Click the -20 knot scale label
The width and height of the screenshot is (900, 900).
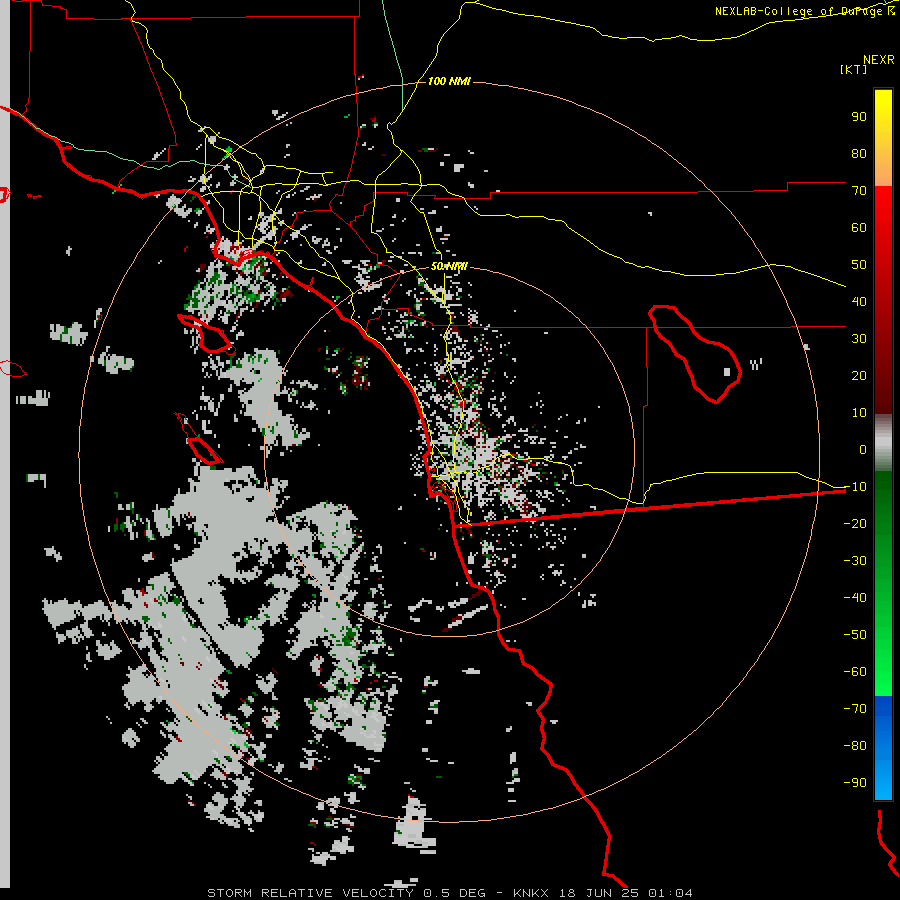(x=855, y=523)
